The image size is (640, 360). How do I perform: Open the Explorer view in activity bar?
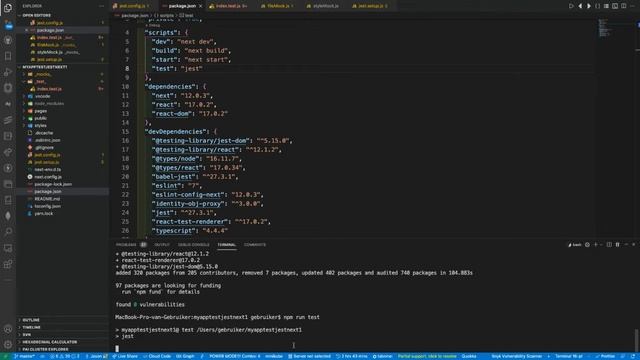point(8,8)
